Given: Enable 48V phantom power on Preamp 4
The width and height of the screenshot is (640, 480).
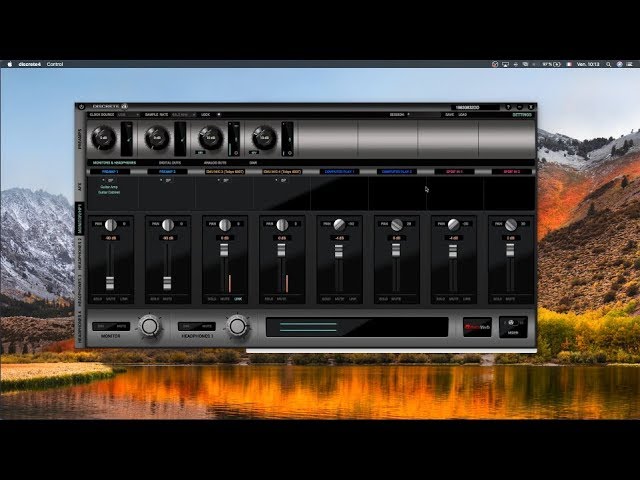Looking at the screenshot, I should pyautogui.click(x=253, y=152).
